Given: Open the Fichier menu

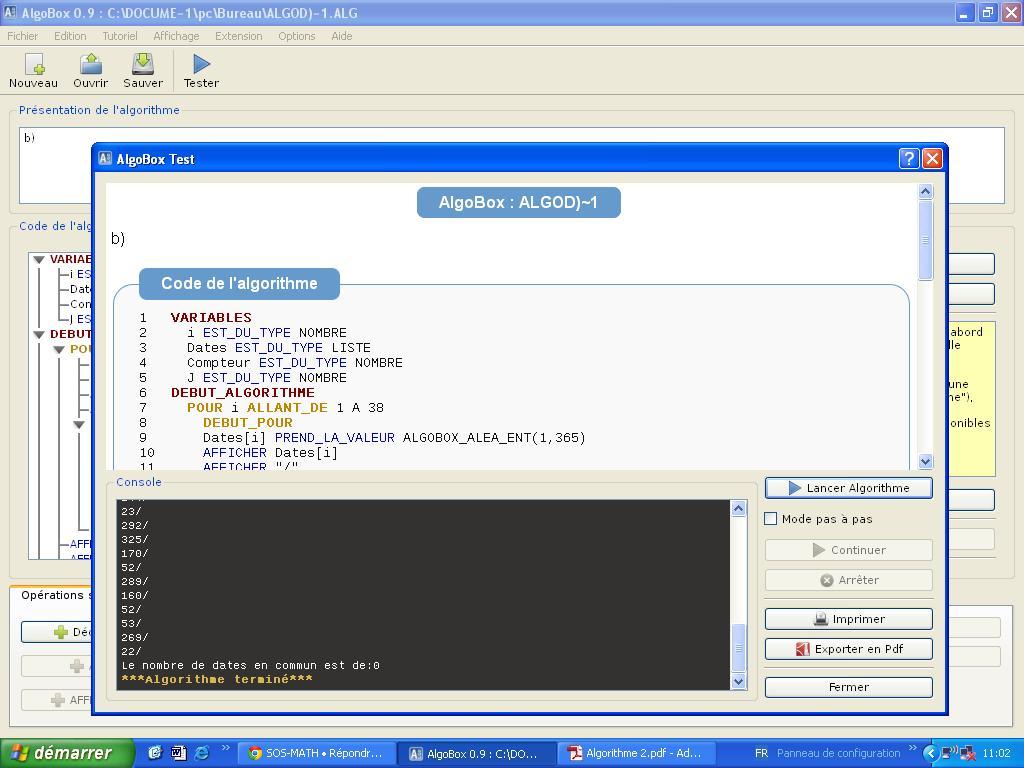Looking at the screenshot, I should 22,36.
